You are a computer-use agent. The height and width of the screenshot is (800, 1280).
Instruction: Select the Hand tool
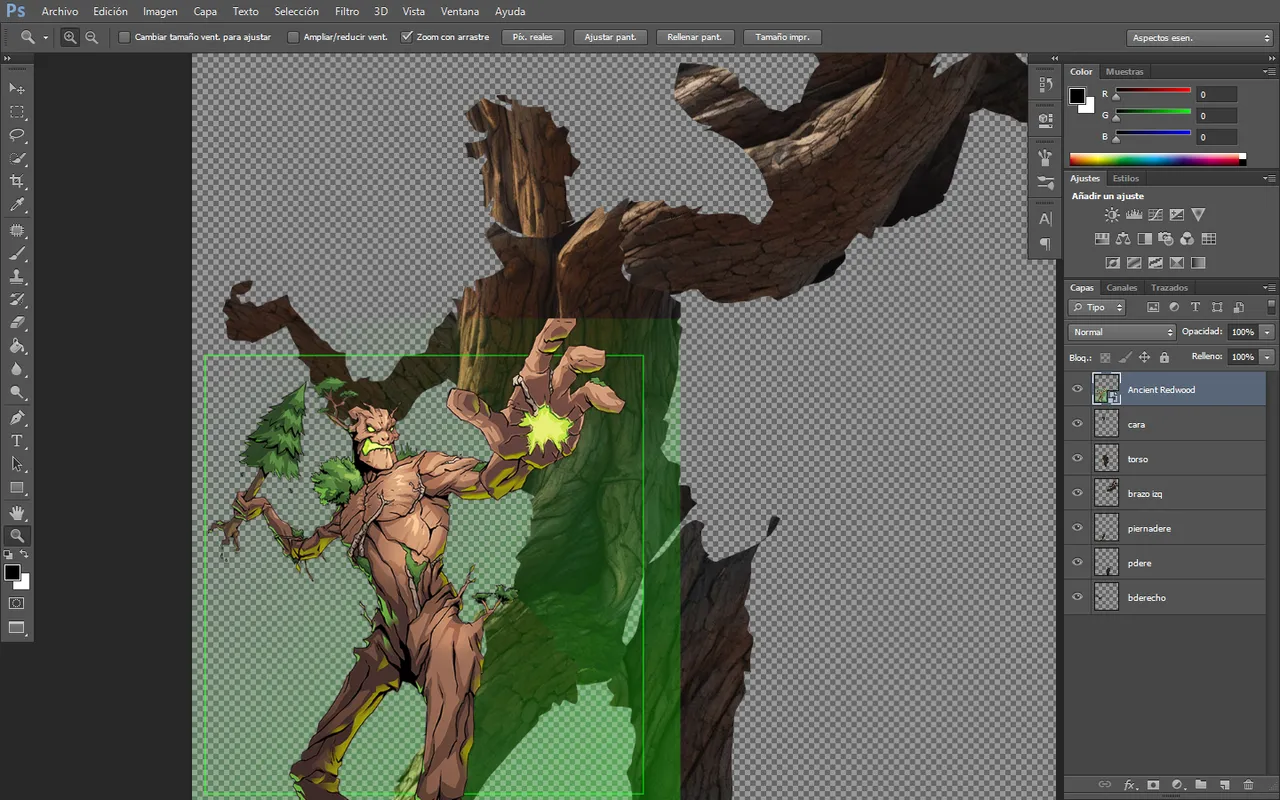click(x=17, y=512)
